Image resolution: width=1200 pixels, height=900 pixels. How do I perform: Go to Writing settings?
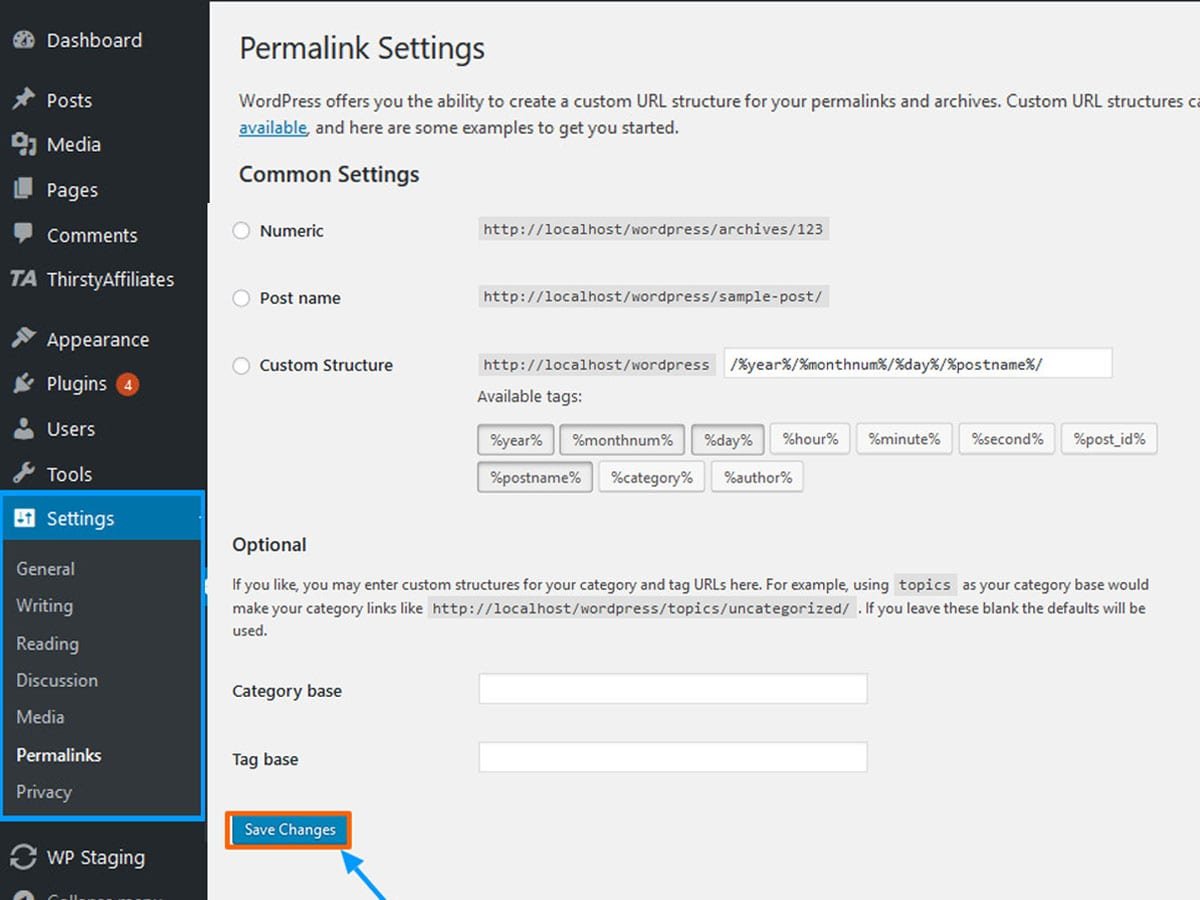44,605
